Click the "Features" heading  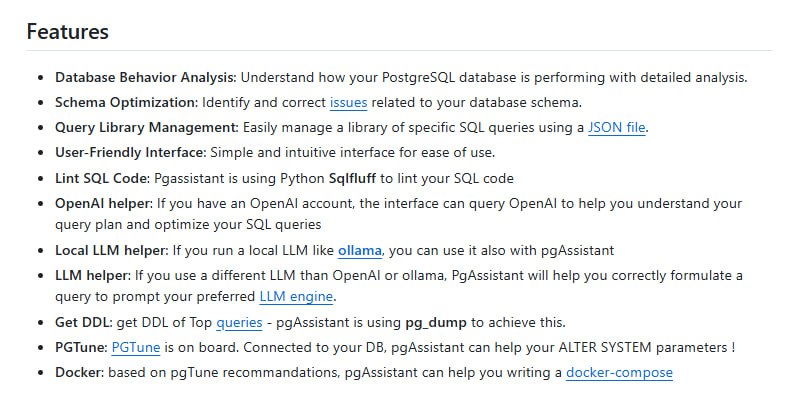pyautogui.click(x=67, y=31)
